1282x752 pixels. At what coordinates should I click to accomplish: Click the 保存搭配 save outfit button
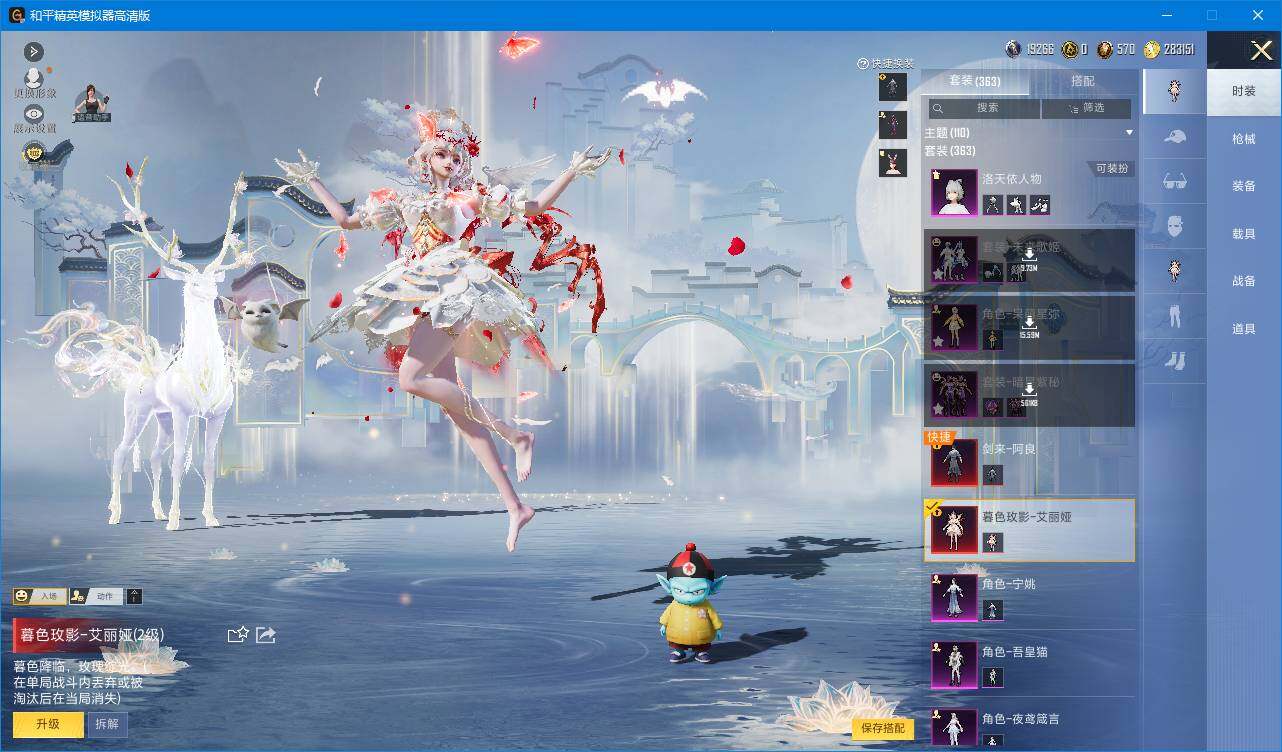click(883, 728)
